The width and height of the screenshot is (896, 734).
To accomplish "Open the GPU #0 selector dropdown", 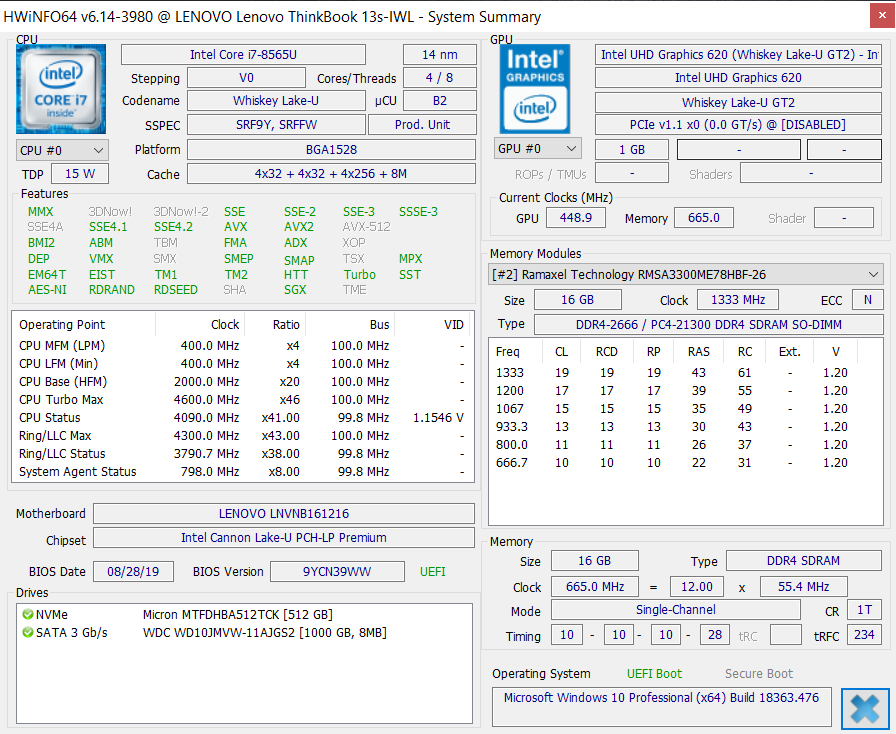I will pos(538,149).
